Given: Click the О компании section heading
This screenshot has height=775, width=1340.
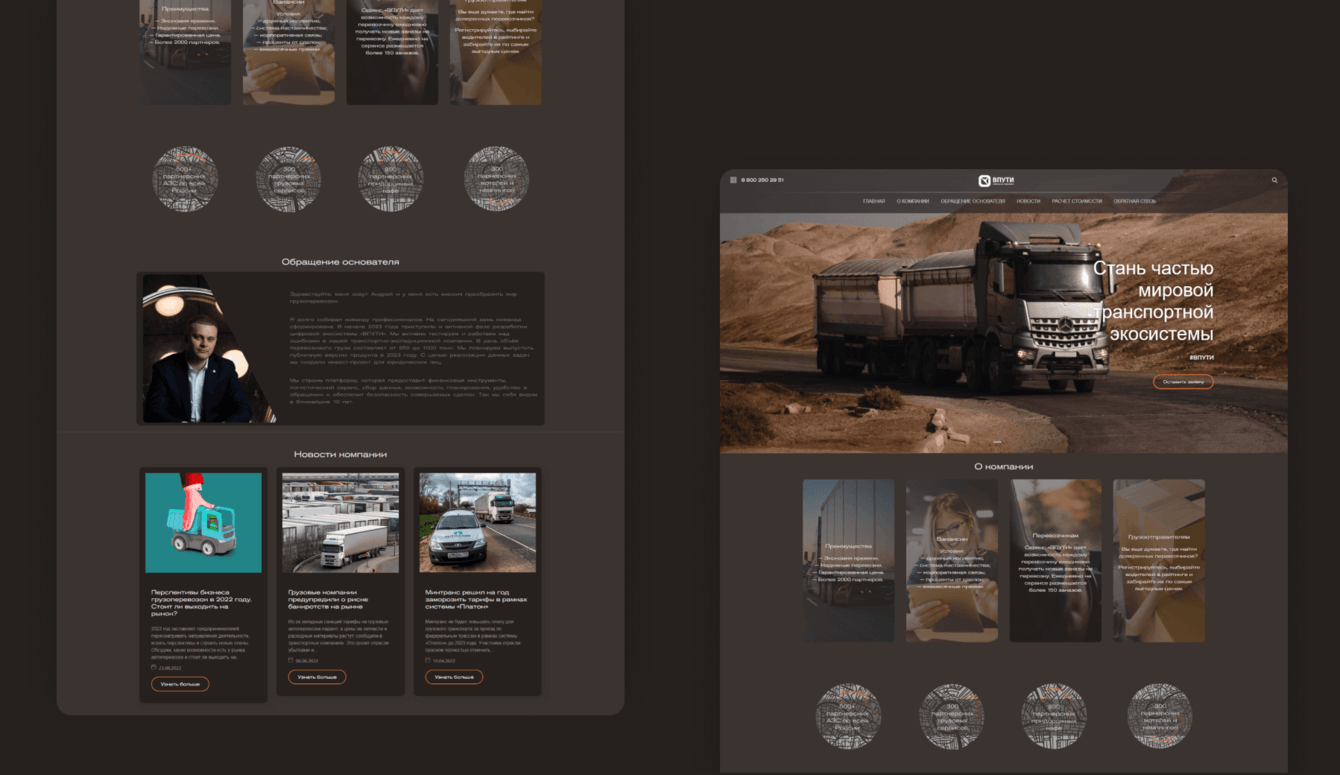Looking at the screenshot, I should point(1004,466).
